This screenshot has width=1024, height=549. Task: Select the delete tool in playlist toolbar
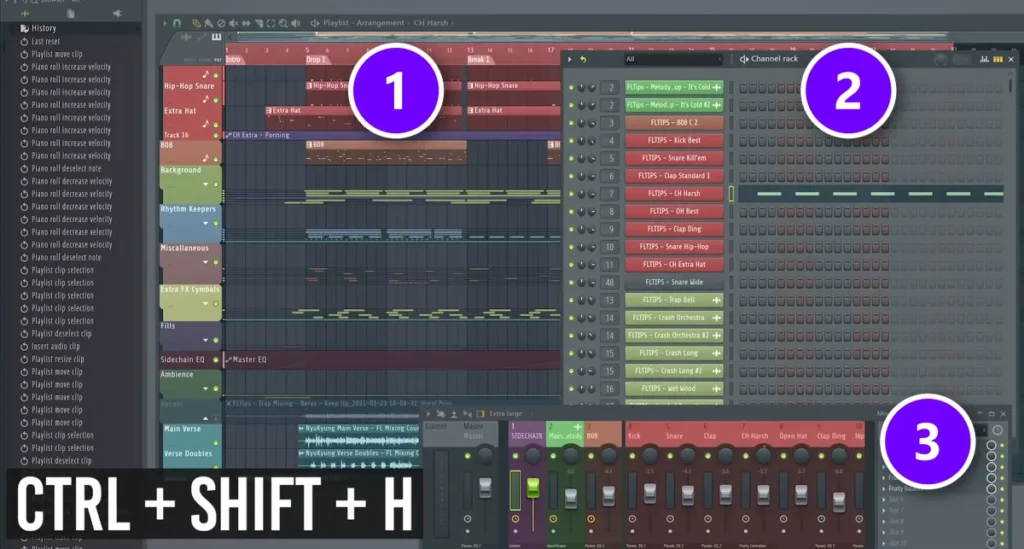pyautogui.click(x=221, y=23)
